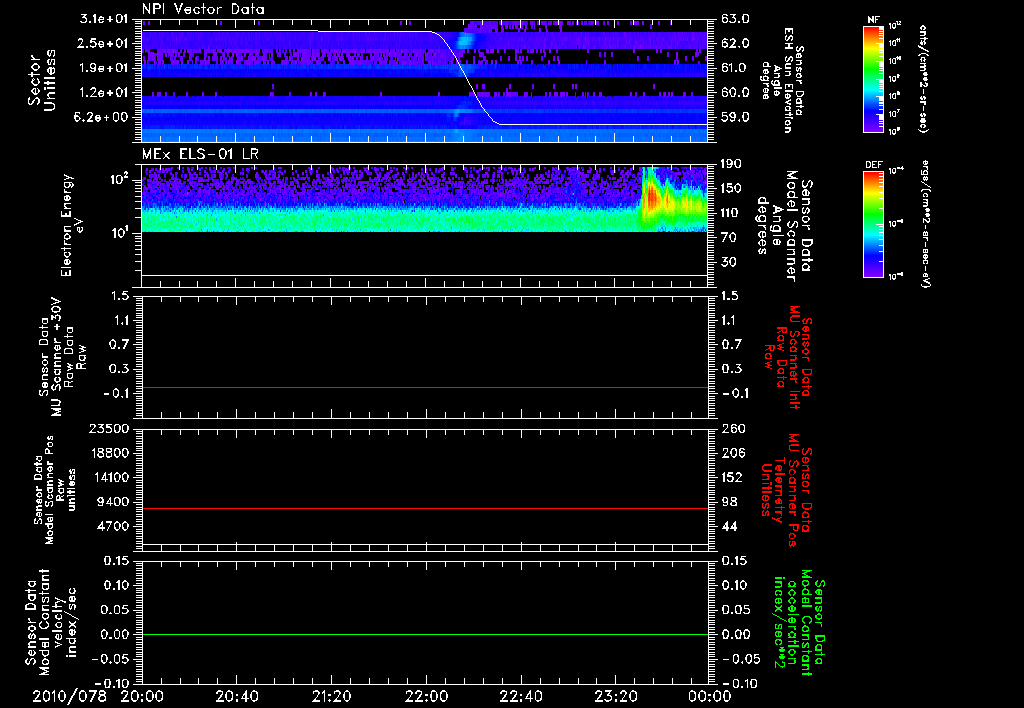
Task: Click the 3.1e+01 sector tick label
Action: click(104, 19)
